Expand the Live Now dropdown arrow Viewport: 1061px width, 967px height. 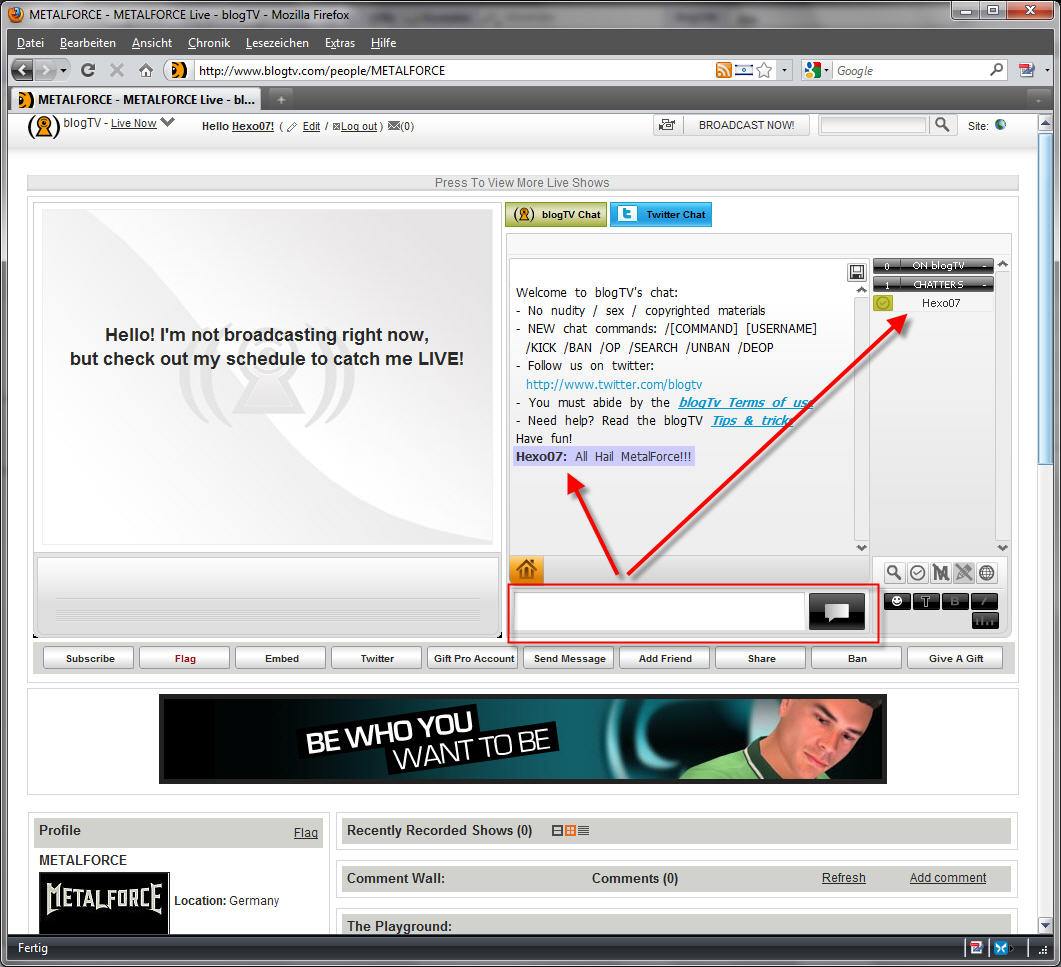point(168,123)
